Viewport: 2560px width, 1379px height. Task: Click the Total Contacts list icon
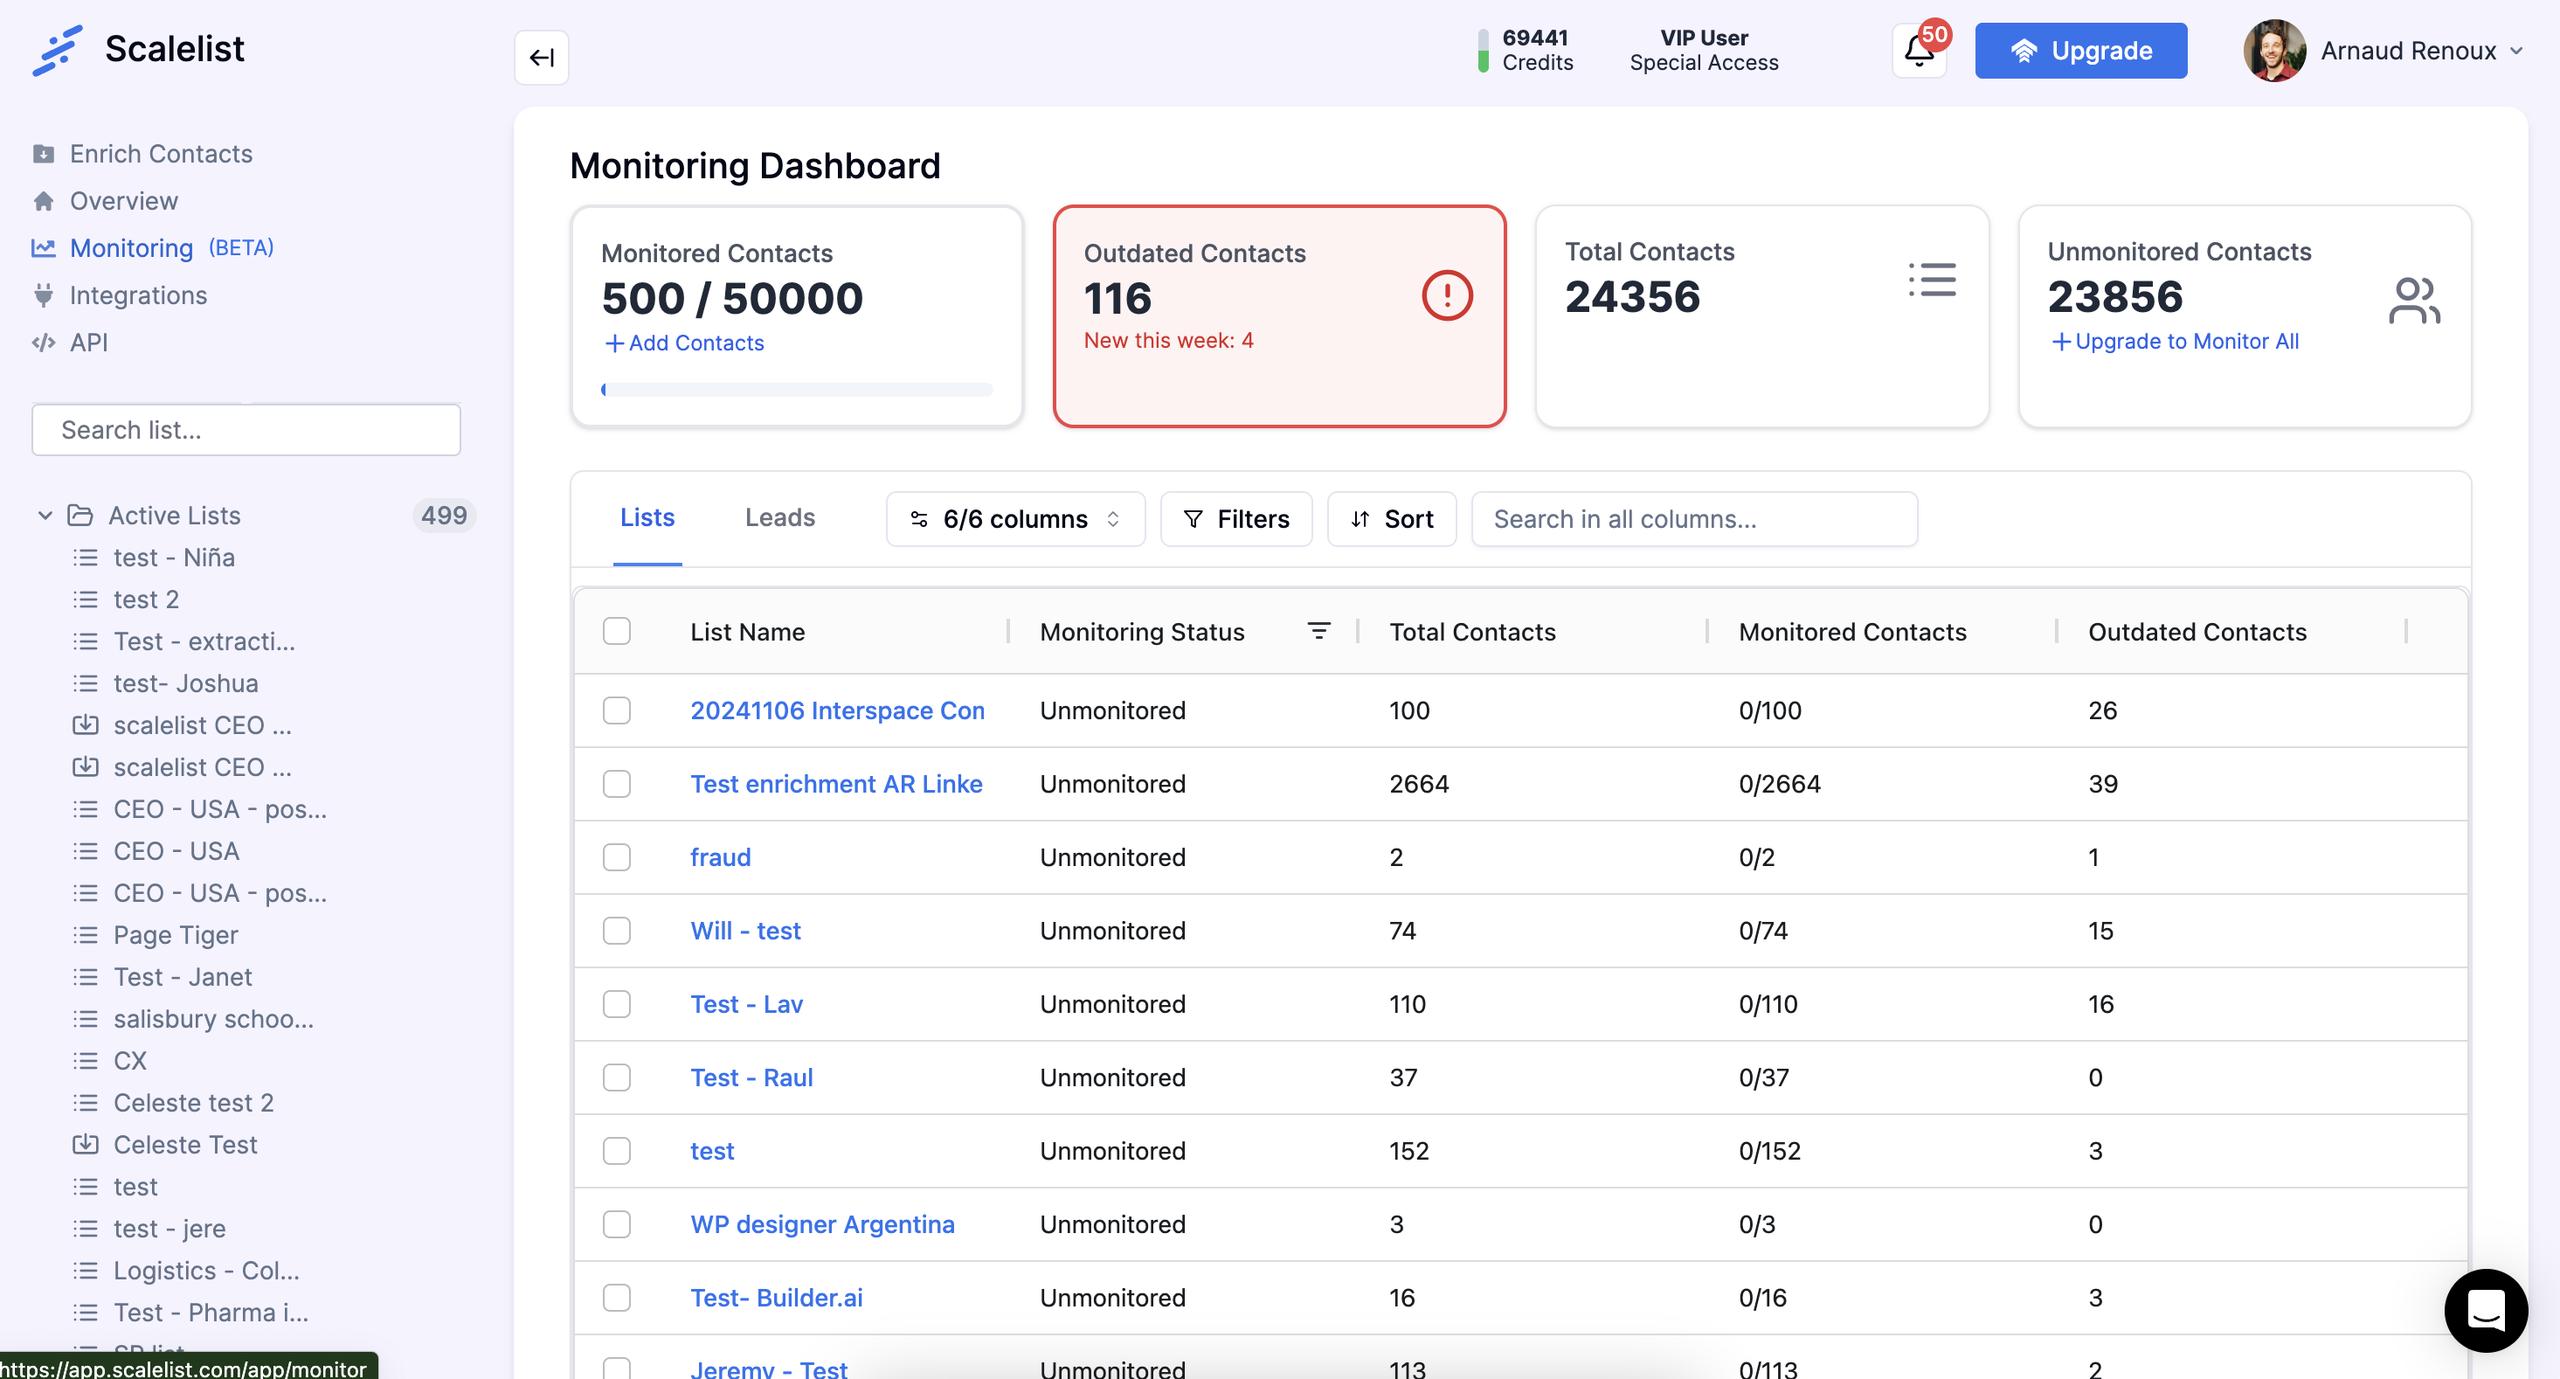click(x=1932, y=280)
